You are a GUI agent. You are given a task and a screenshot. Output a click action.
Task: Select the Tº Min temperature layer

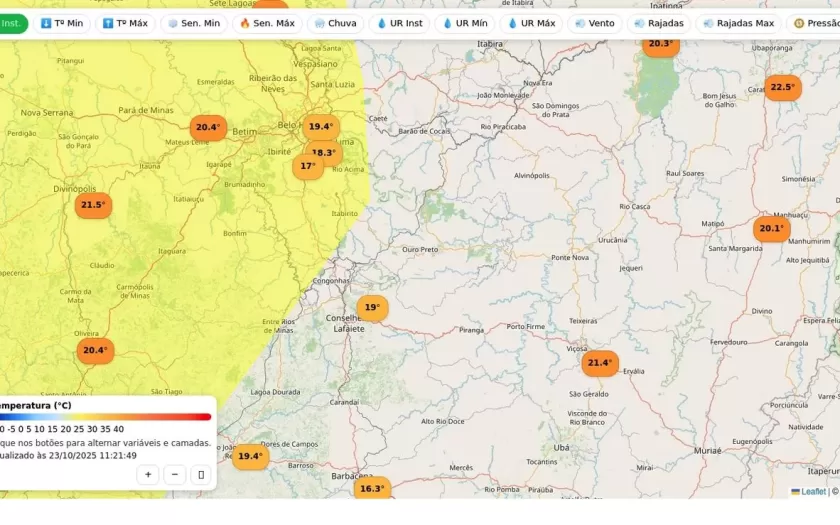click(61, 23)
